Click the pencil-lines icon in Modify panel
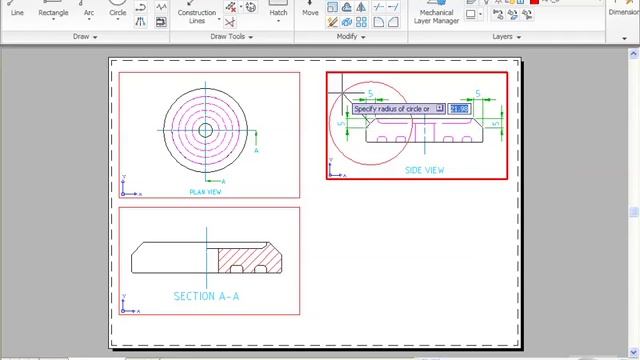Image resolution: width=640 pixels, height=360 pixels. pos(332,22)
